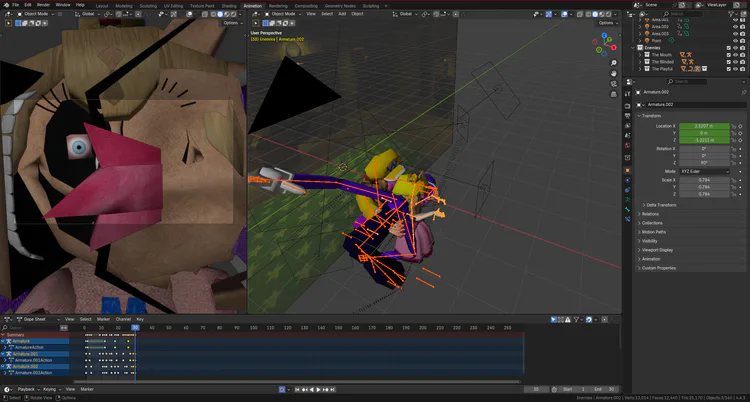Click the viewport navigation axis gizmo
Viewport: 750px width, 402px height.
606,43
